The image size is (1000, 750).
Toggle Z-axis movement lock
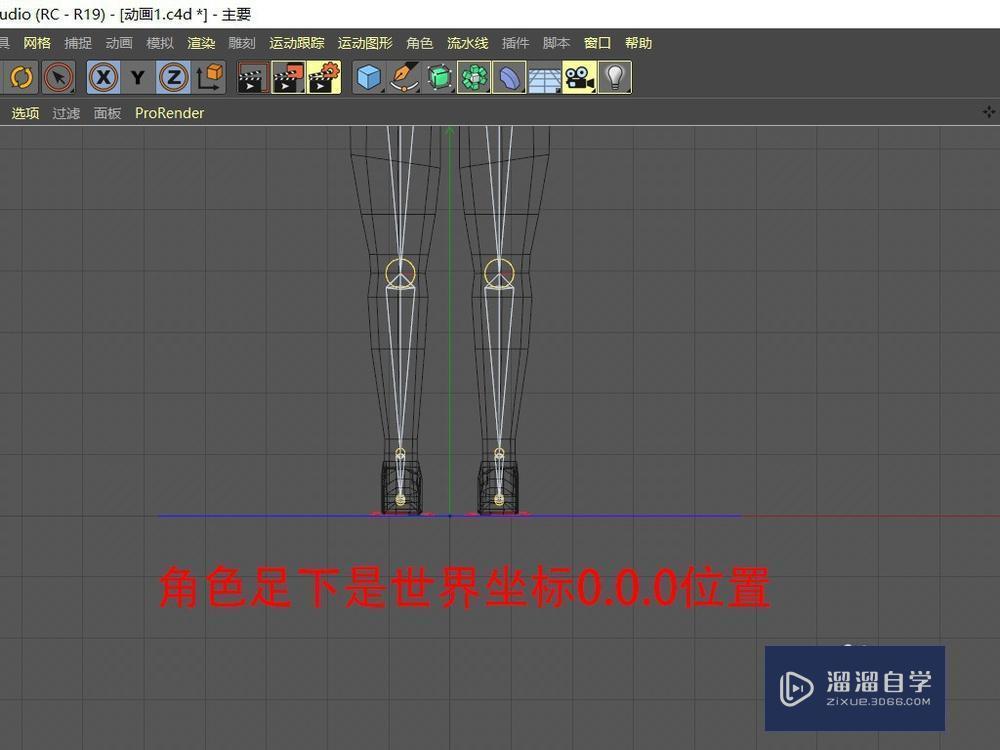click(x=170, y=77)
